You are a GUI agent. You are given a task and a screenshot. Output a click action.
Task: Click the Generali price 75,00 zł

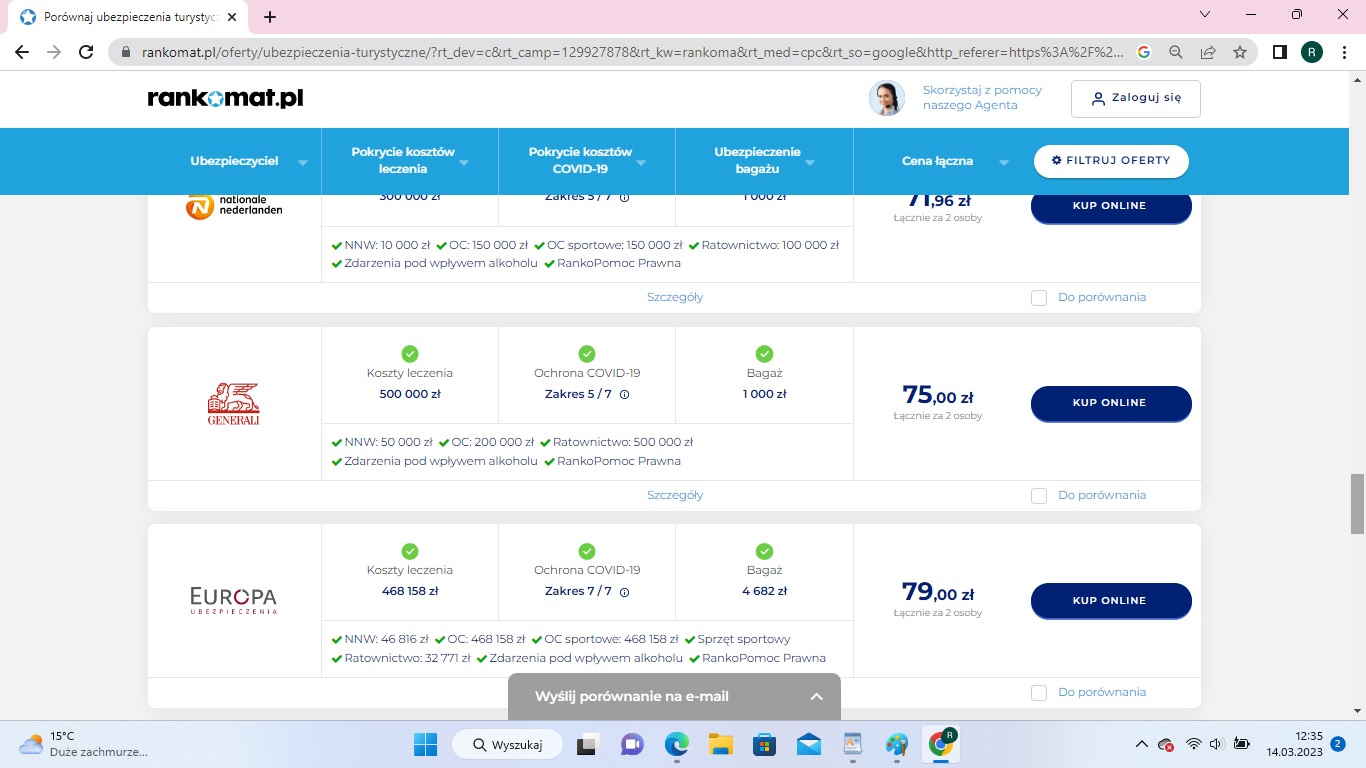[x=938, y=396]
